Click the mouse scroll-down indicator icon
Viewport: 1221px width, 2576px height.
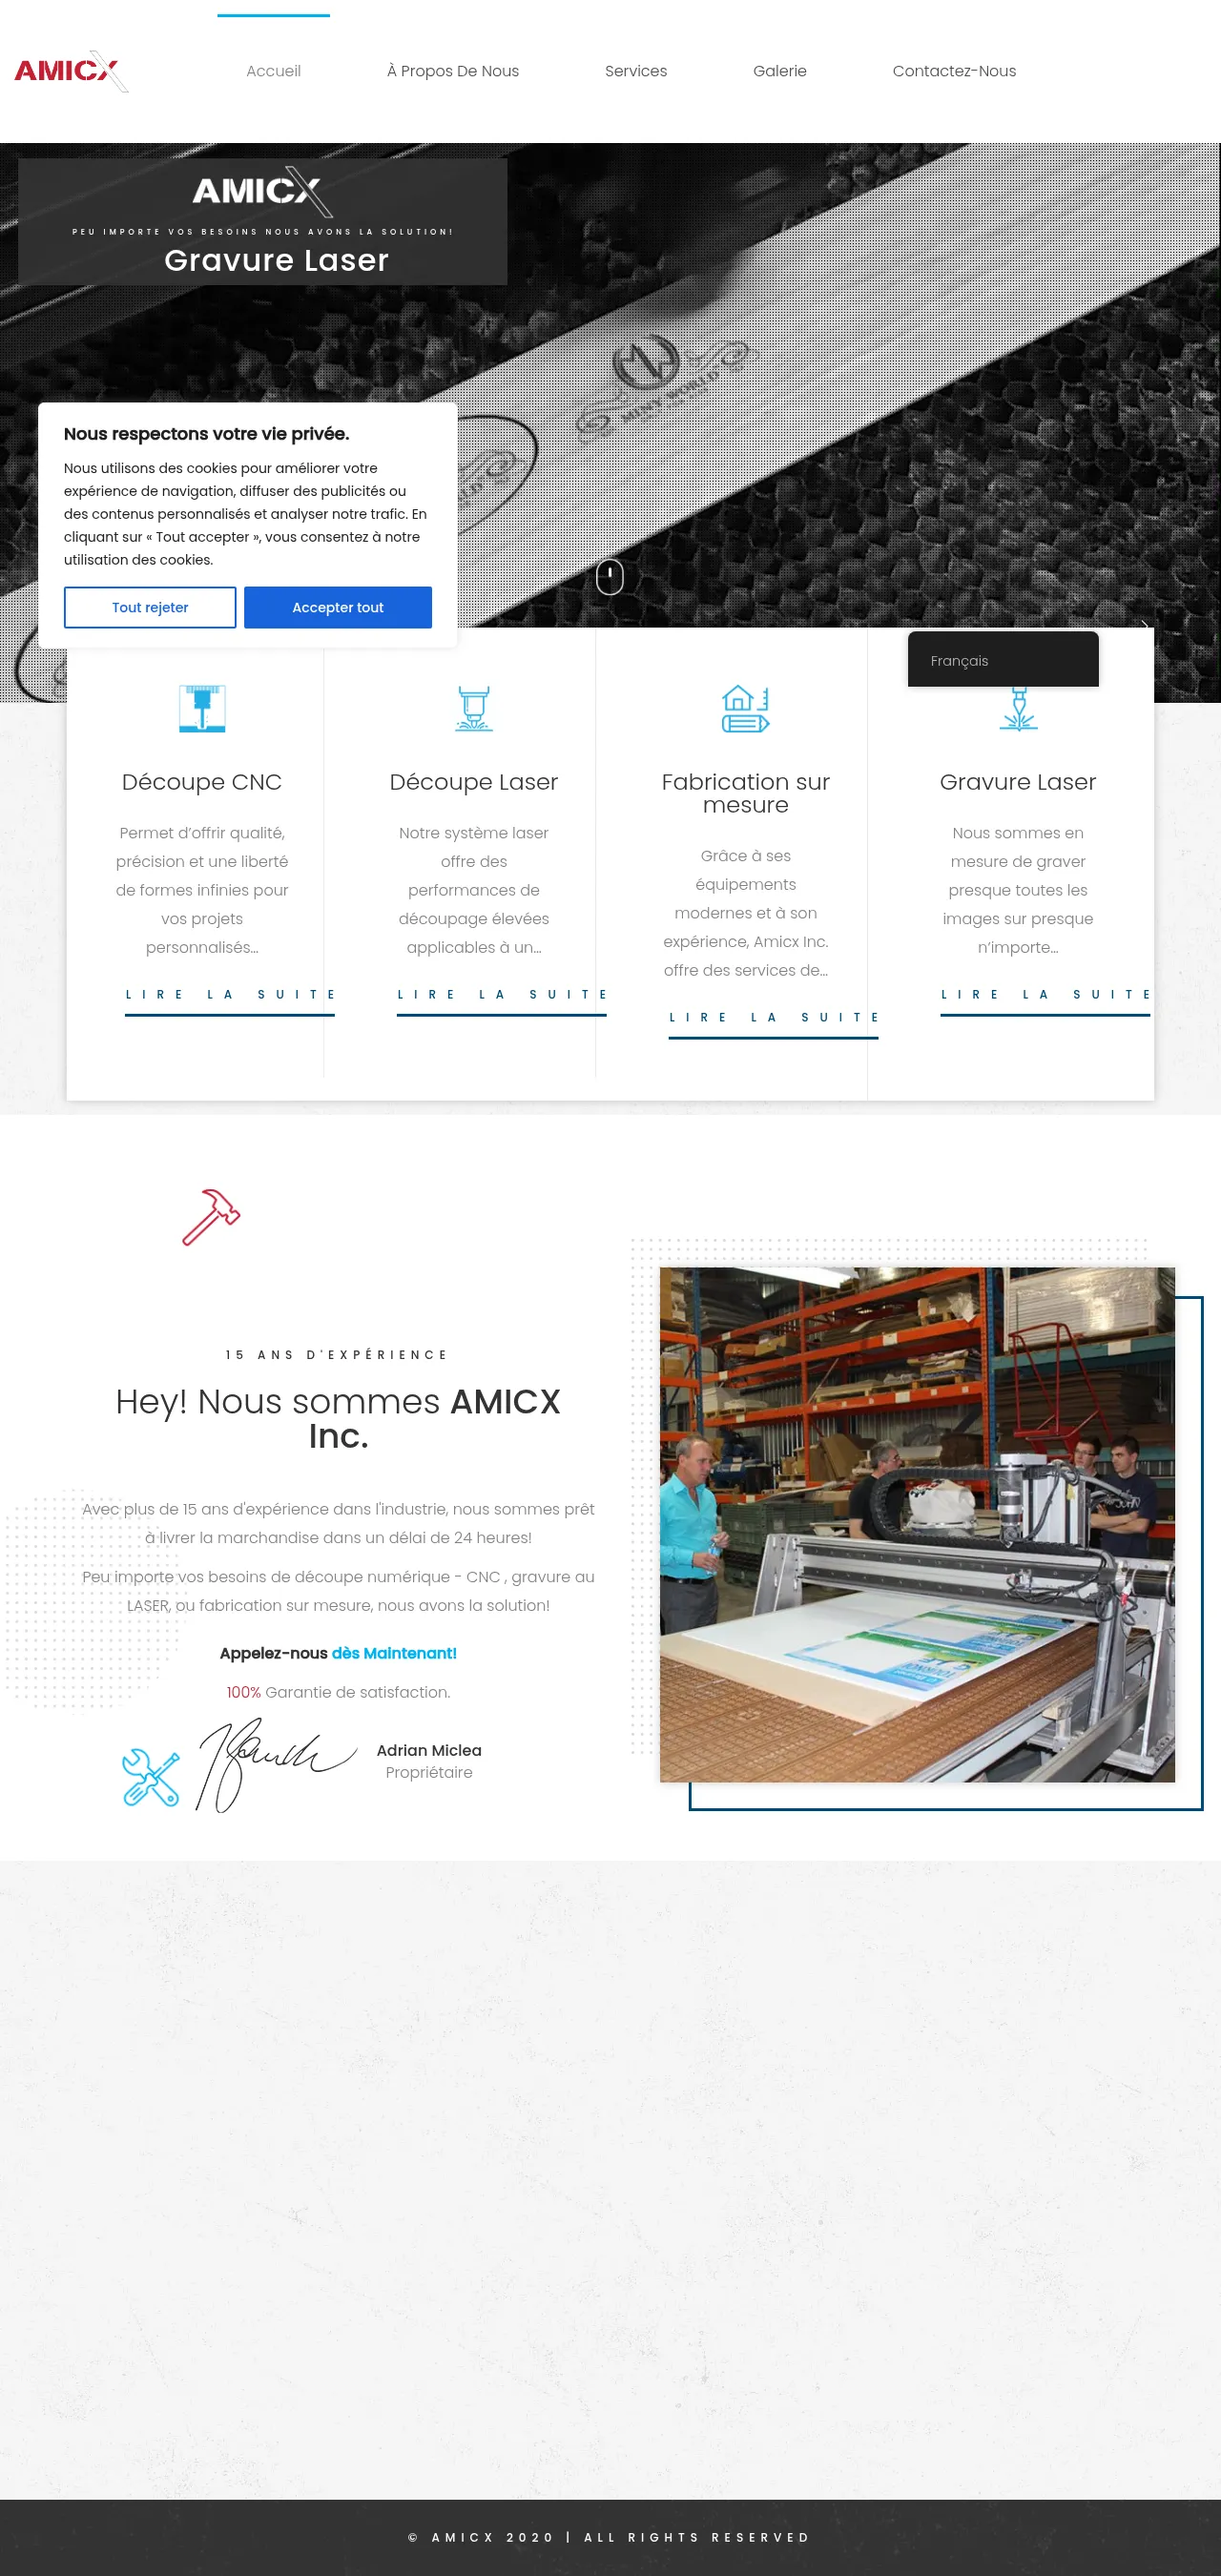tap(609, 576)
